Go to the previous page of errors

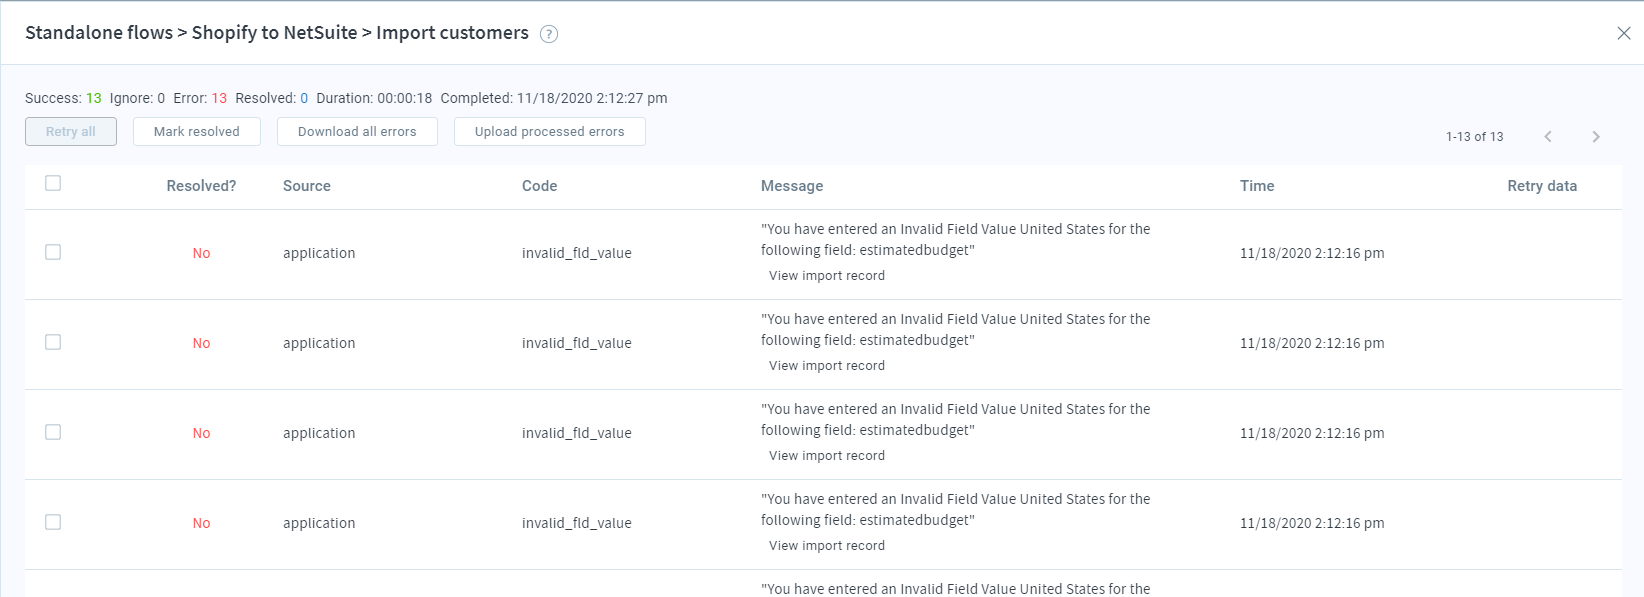1548,136
